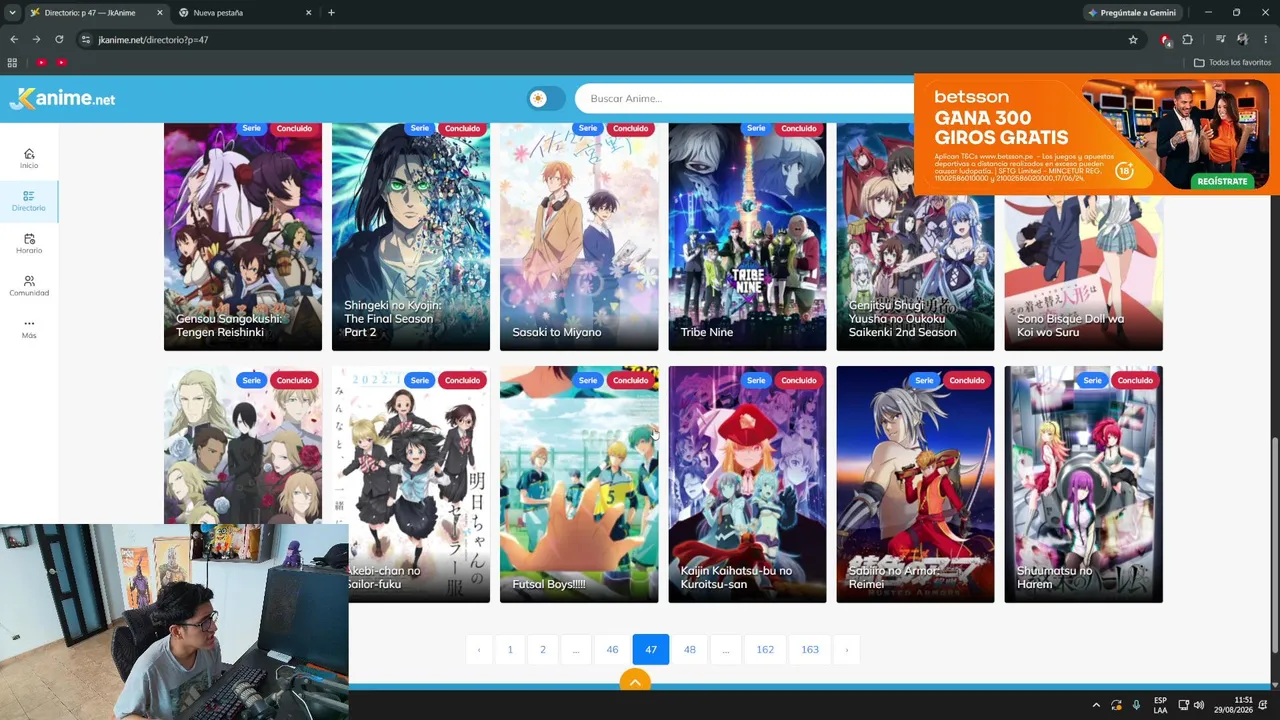Screen dimensions: 1280x720
Task: Click the Buscar Anime search field
Action: tap(745, 98)
